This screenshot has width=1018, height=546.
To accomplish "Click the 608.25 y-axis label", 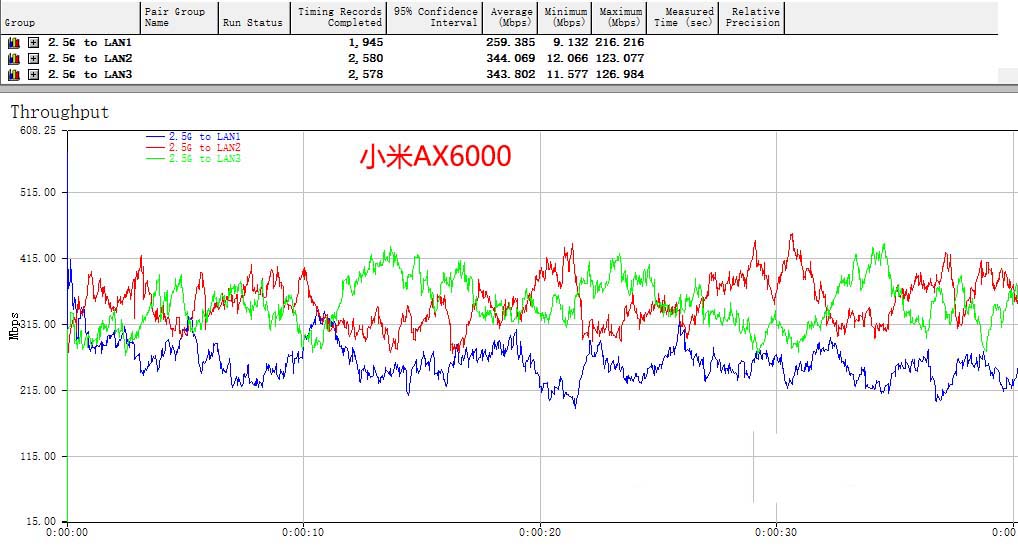I will click(38, 130).
